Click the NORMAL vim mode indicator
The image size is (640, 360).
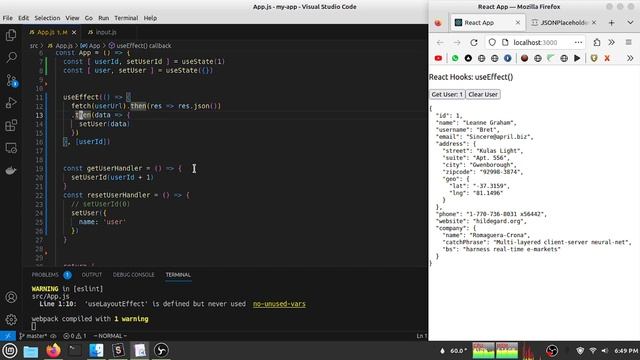point(110,336)
